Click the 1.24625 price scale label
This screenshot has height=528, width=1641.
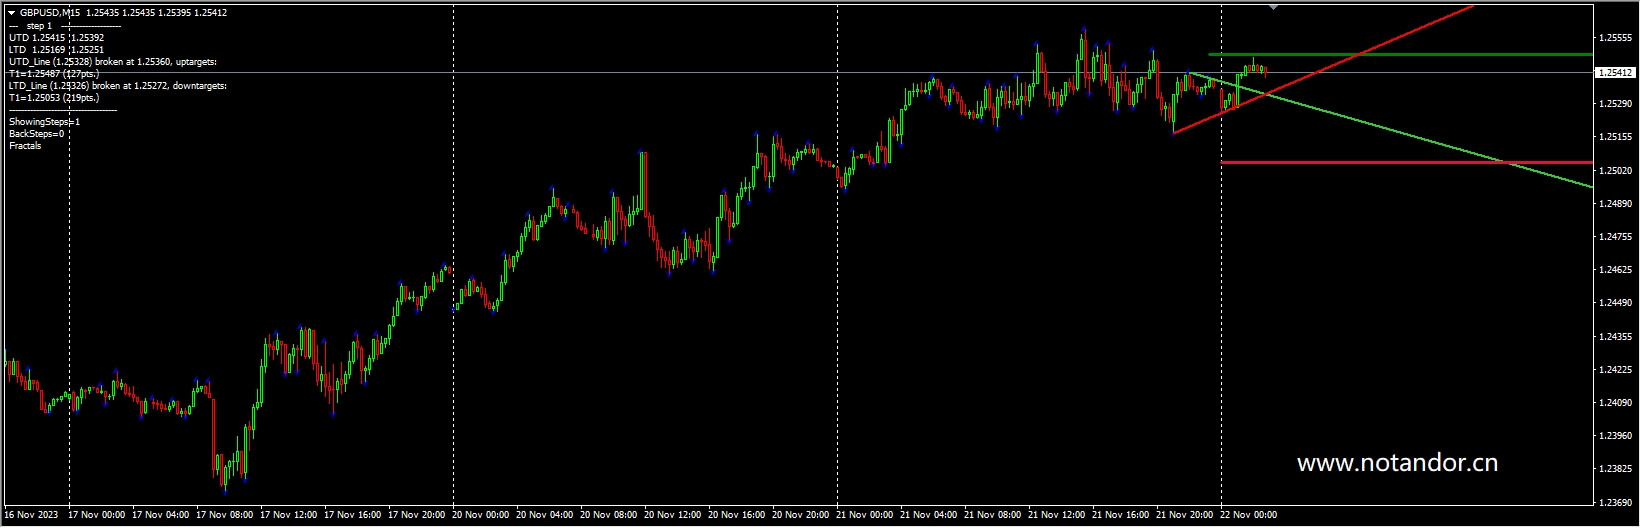[x=1615, y=270]
